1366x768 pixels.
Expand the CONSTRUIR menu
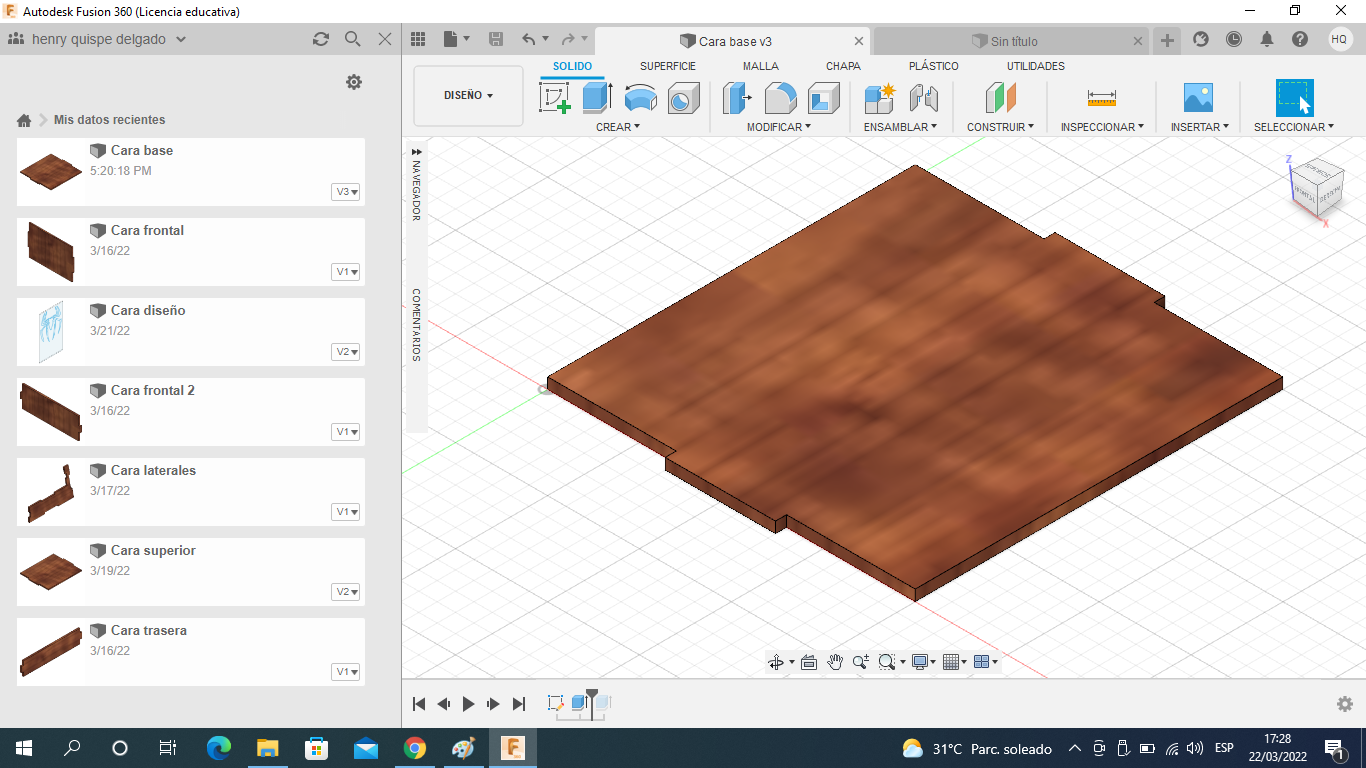pos(1000,127)
